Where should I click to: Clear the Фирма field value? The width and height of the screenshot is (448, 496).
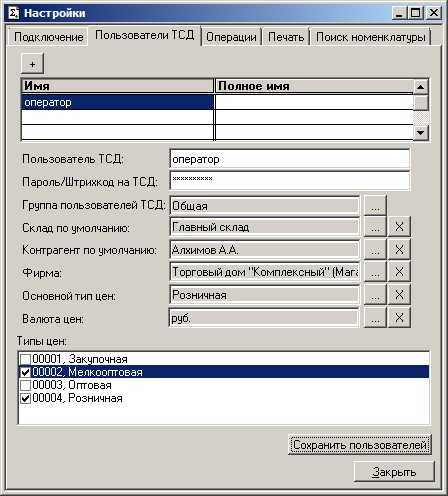pyautogui.click(x=399, y=272)
